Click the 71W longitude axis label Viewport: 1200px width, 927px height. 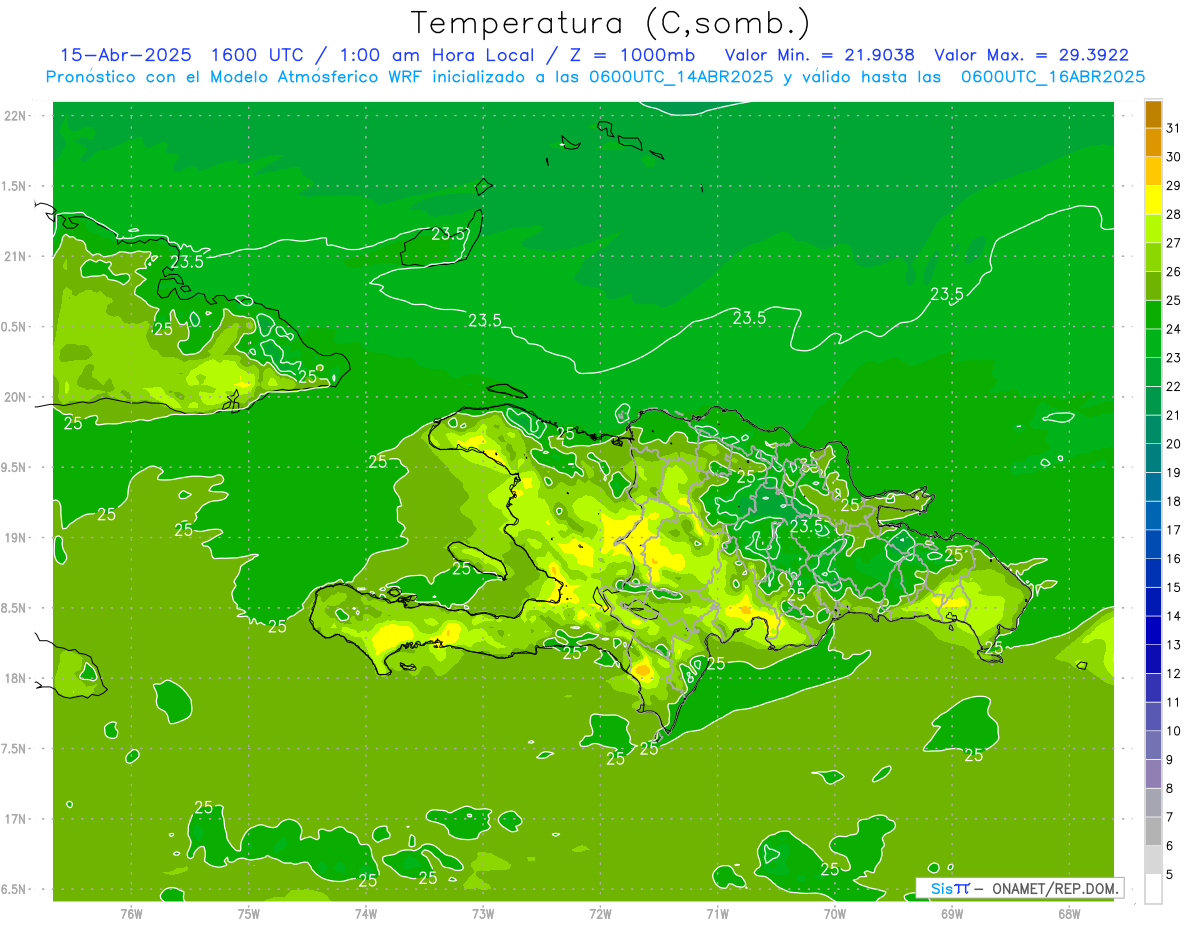click(x=717, y=913)
